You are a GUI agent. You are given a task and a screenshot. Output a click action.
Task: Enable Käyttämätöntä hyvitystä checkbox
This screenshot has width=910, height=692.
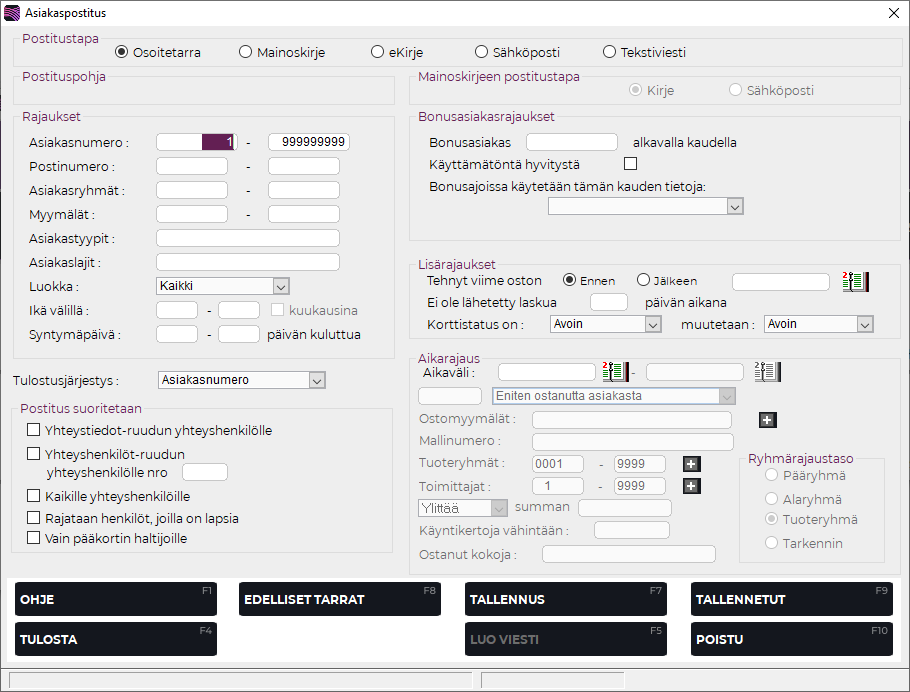pos(630,164)
